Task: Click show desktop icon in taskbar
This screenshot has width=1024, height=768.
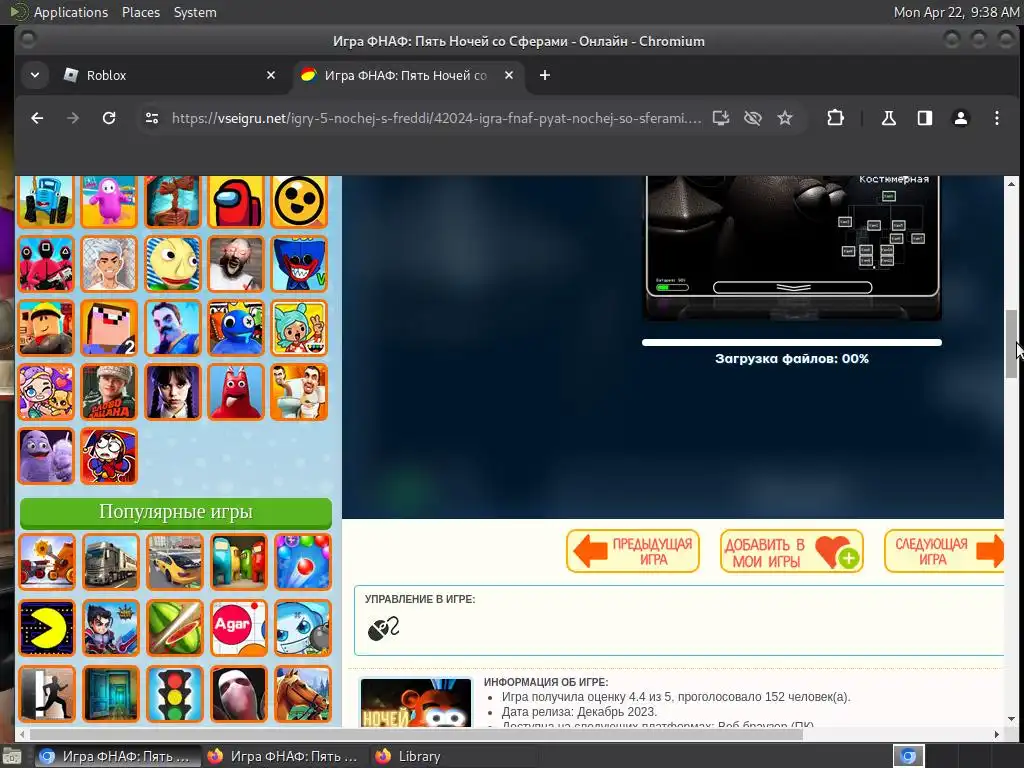Action: pyautogui.click(x=12, y=756)
